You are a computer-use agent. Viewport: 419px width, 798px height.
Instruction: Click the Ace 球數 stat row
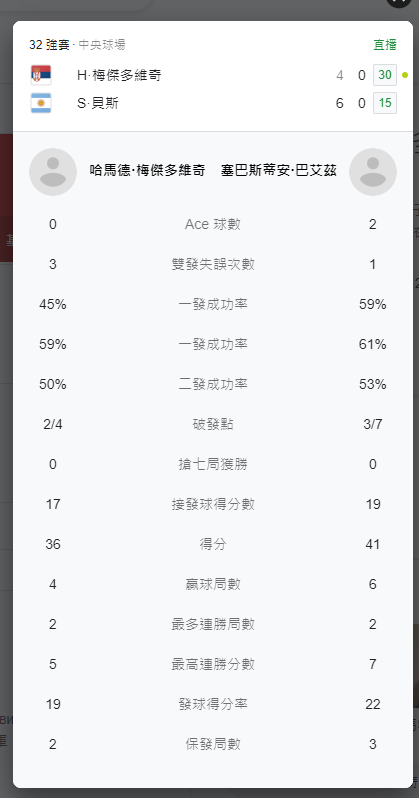click(x=213, y=224)
